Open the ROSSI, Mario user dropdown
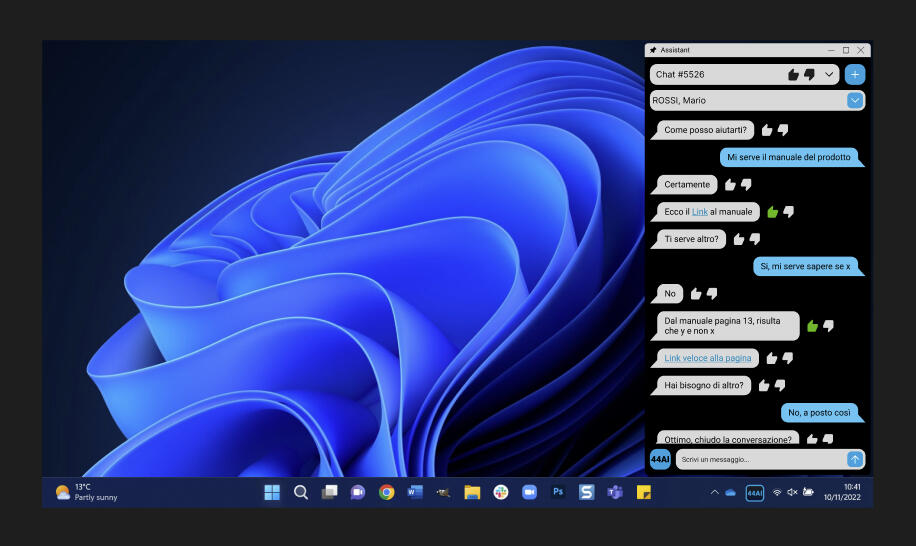916x546 pixels. (854, 100)
